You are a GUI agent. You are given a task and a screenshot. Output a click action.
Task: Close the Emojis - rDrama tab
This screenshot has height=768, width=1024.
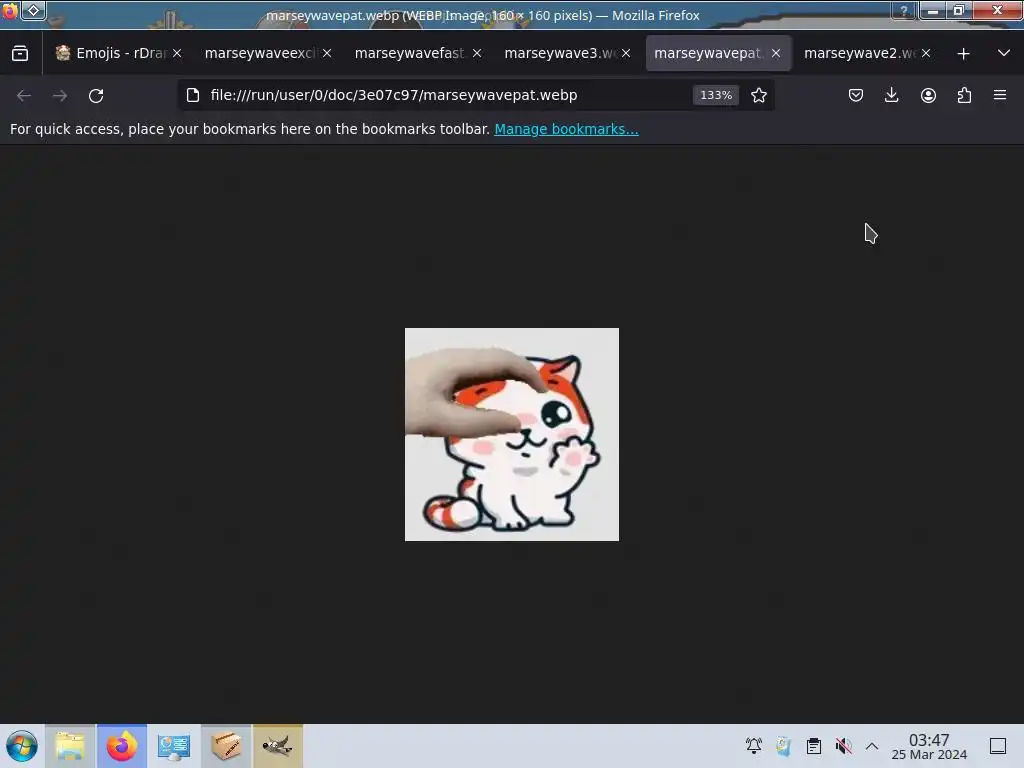tap(177, 54)
